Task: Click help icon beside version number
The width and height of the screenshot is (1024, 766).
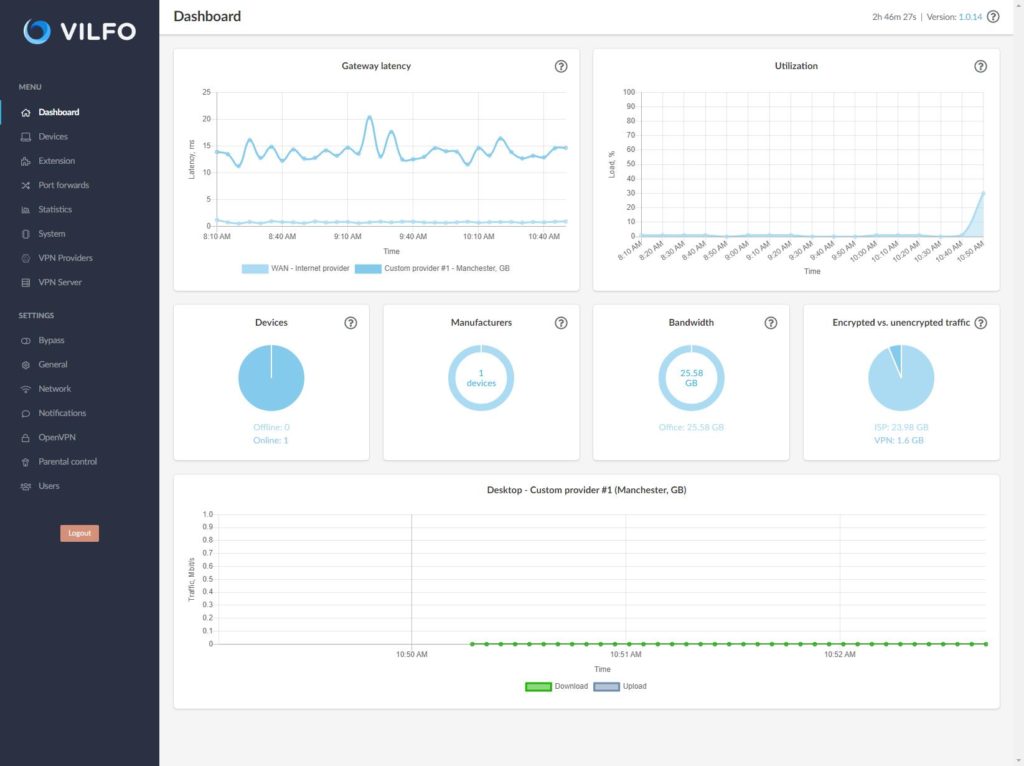Action: [x=993, y=16]
